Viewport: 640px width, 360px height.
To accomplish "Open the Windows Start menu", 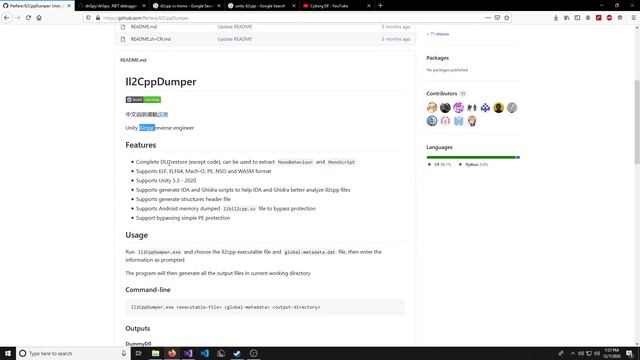I will coord(8,353).
